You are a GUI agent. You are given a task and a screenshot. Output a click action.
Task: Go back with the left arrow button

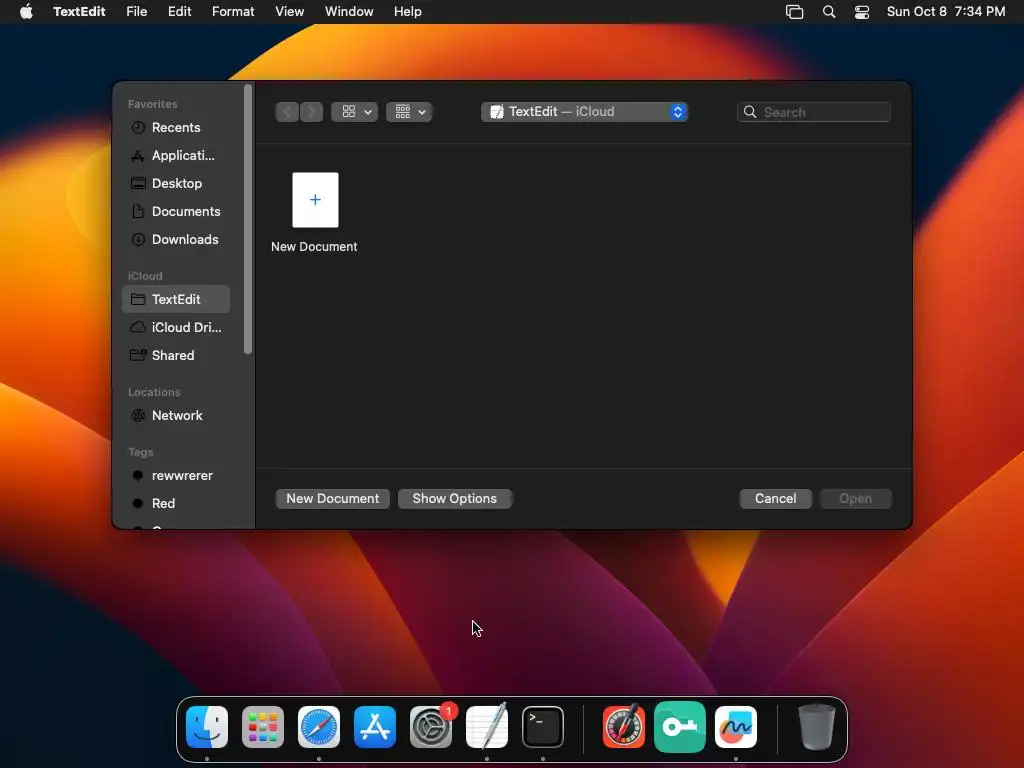tap(287, 112)
